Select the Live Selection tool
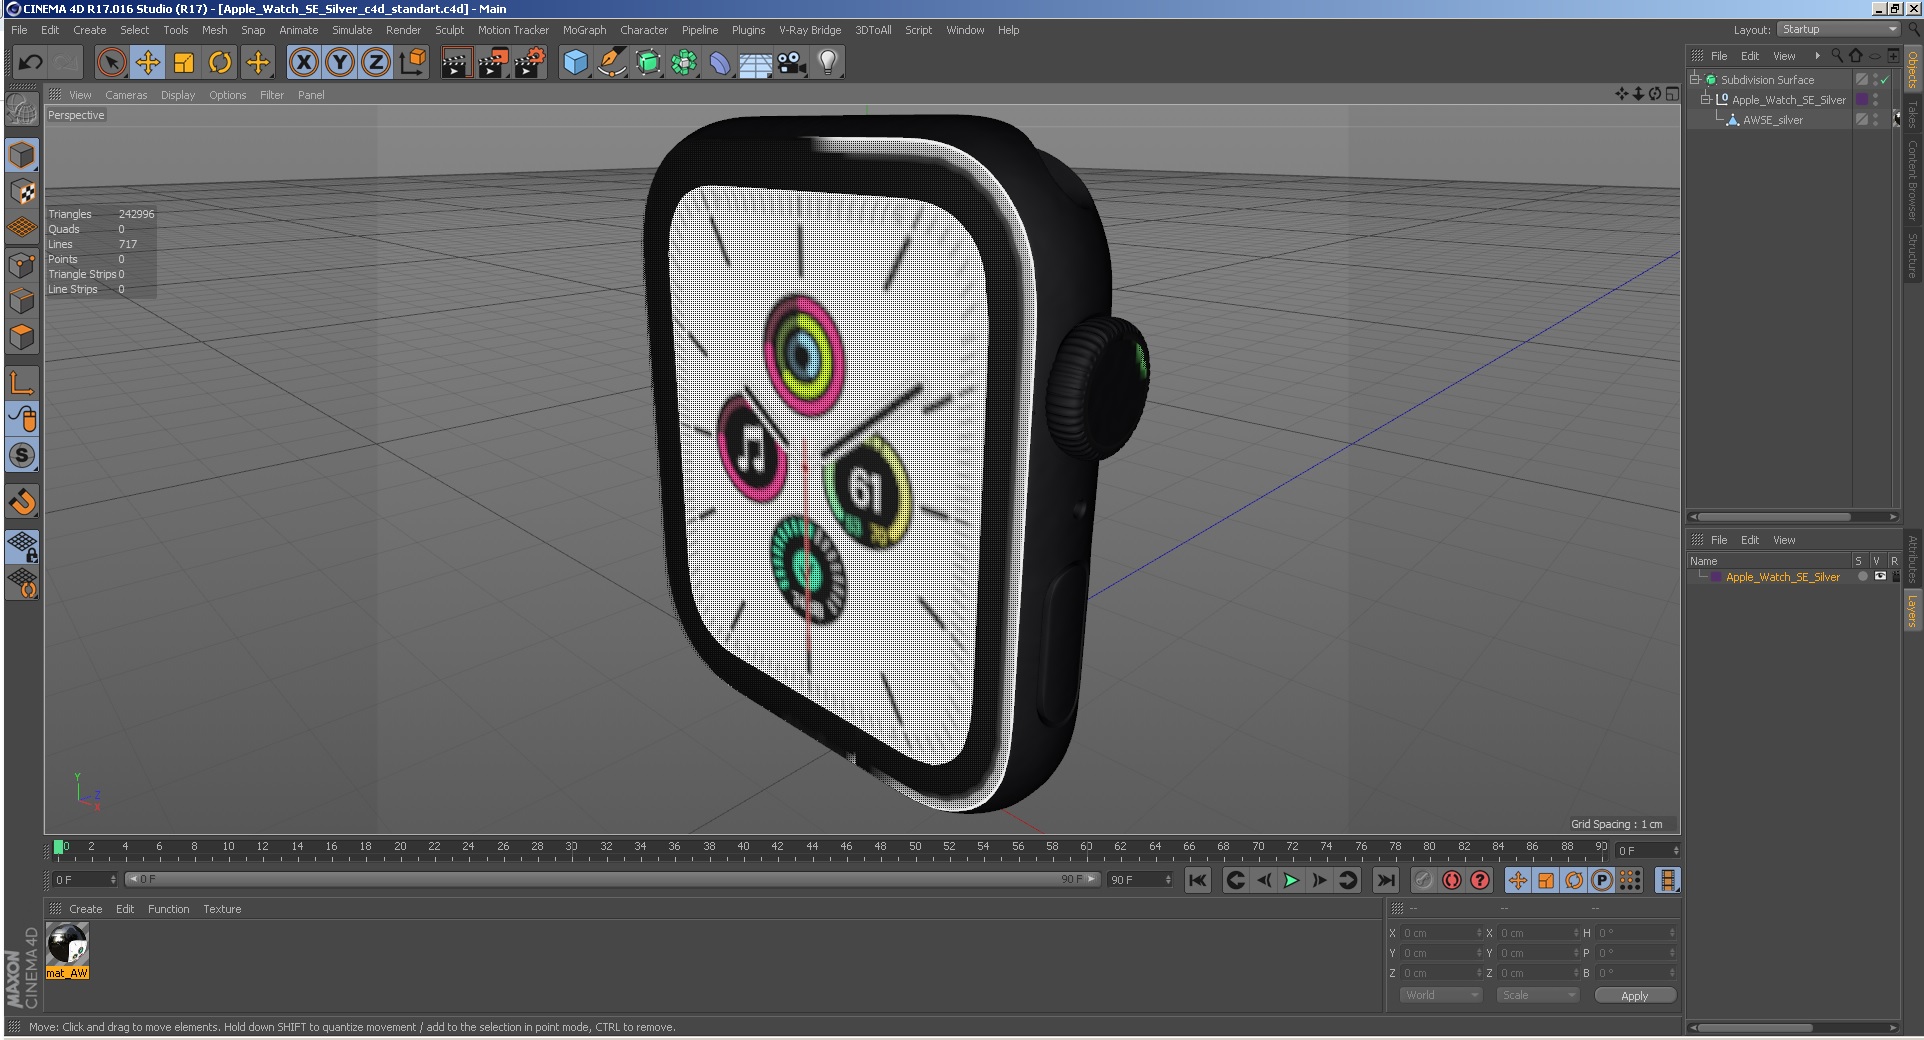The image size is (1924, 1040). (112, 63)
